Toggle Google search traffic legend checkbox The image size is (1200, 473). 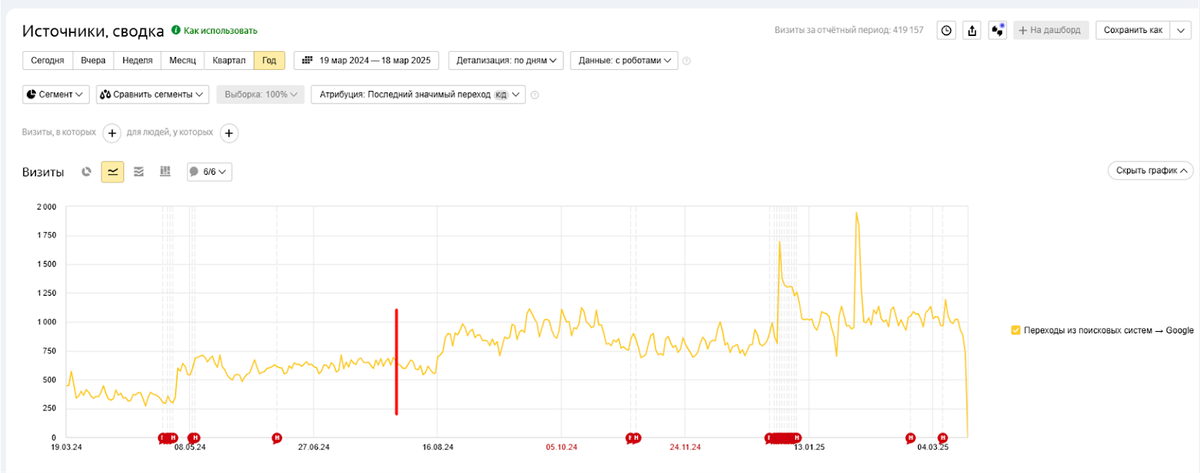[x=1015, y=330]
